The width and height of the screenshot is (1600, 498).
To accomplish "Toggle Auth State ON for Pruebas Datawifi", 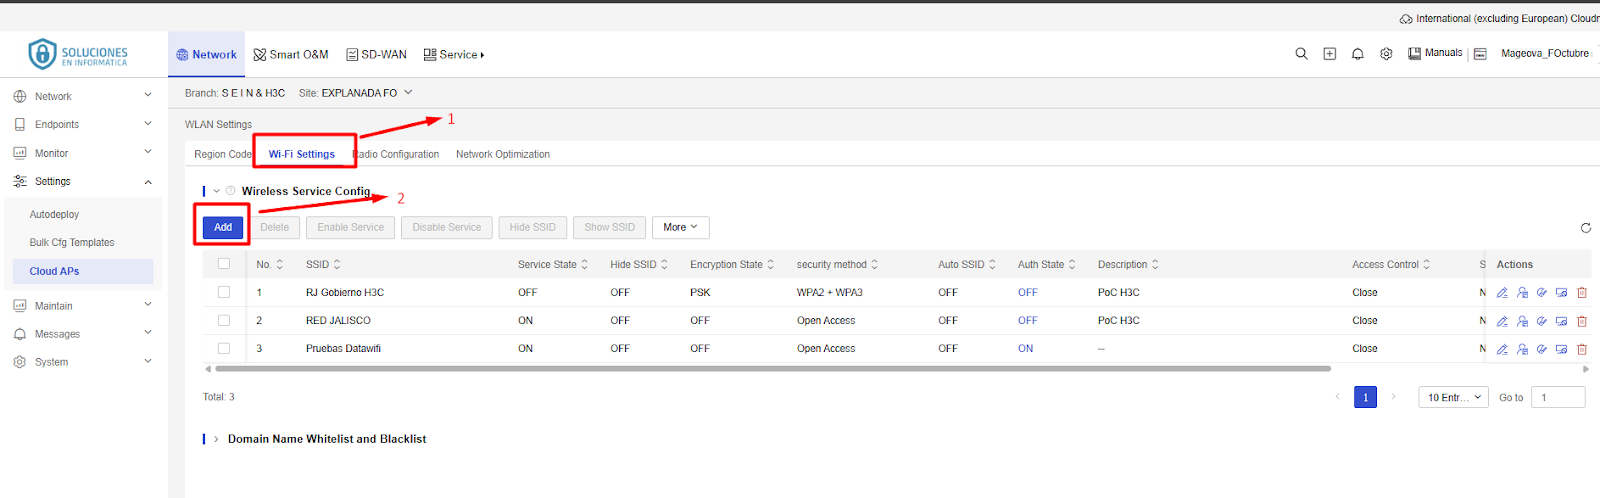I will (1025, 349).
